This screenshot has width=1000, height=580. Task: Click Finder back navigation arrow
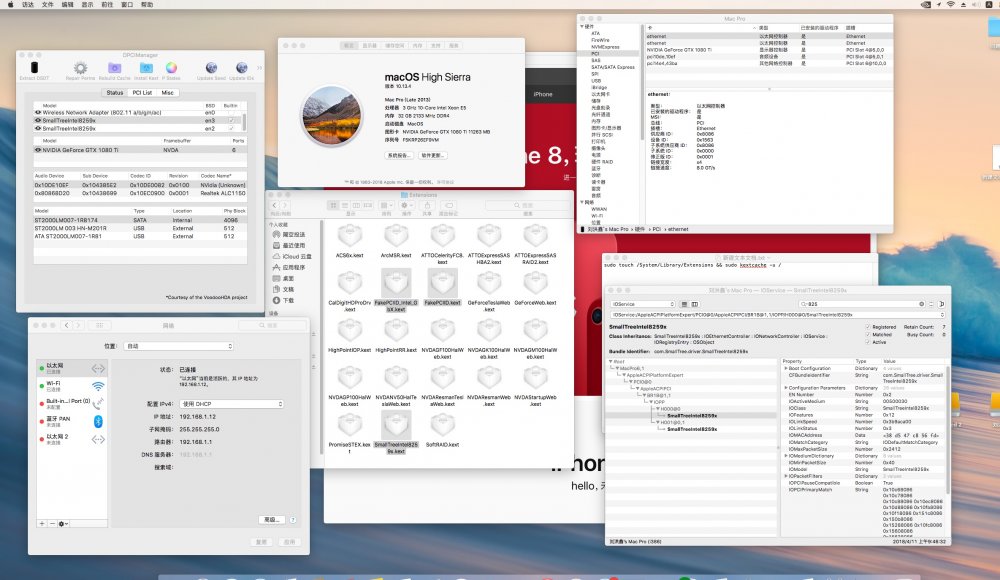click(275, 205)
